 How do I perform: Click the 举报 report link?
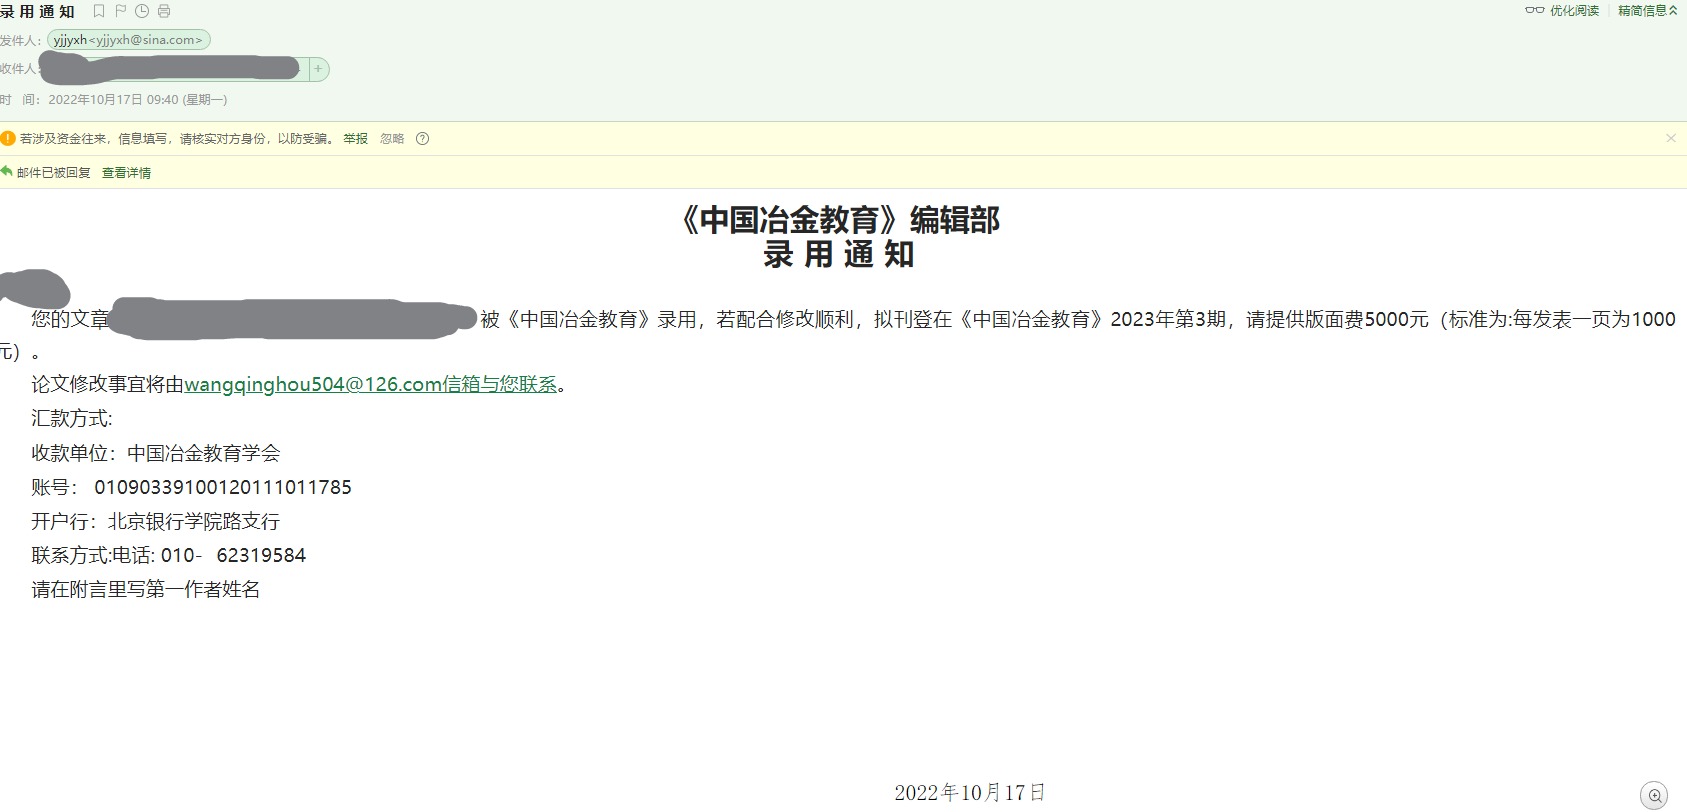355,139
